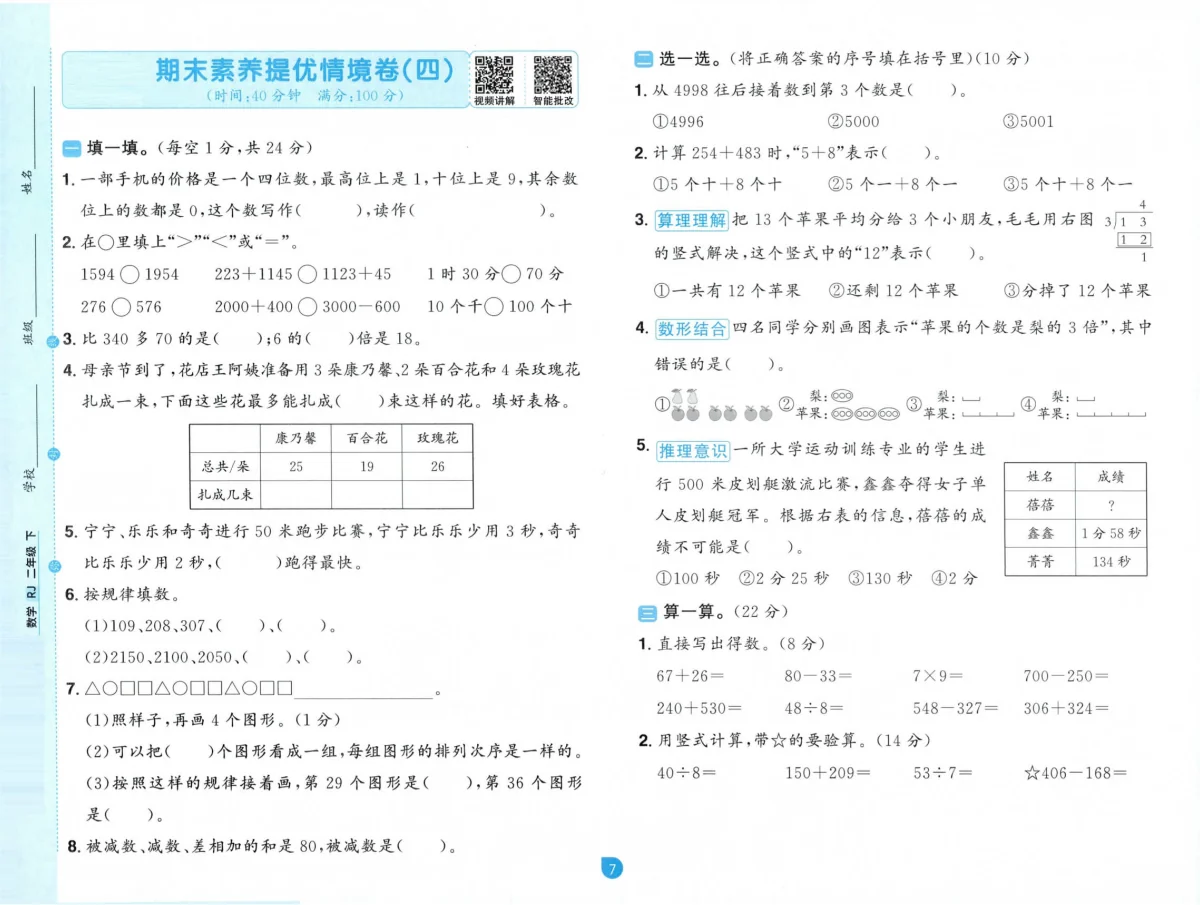
Task: Select option ④2分
Action: (x=955, y=578)
